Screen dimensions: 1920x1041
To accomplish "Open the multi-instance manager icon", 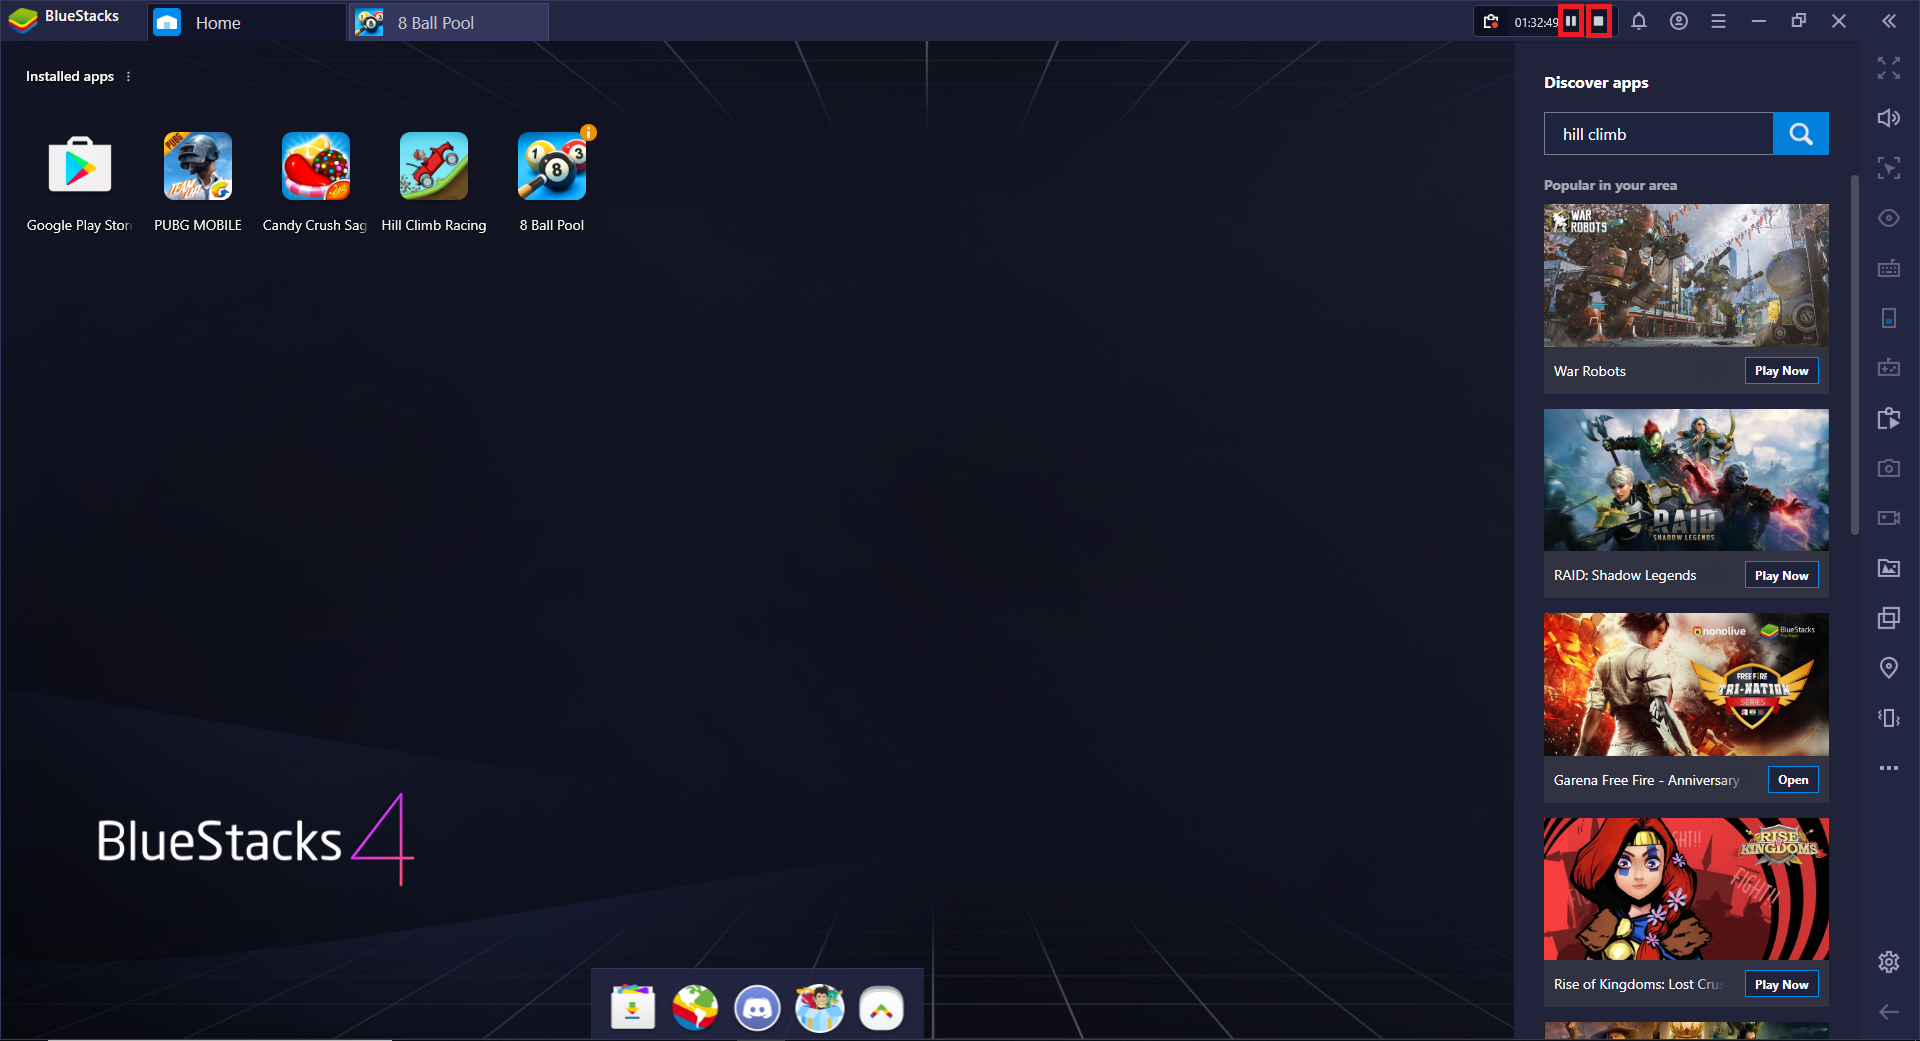I will point(1888,618).
